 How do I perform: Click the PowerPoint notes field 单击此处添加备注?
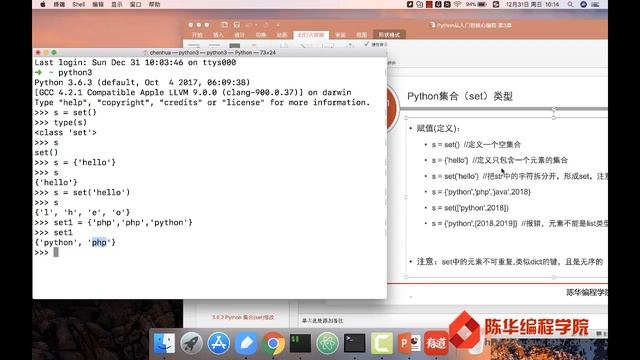tap(322, 321)
